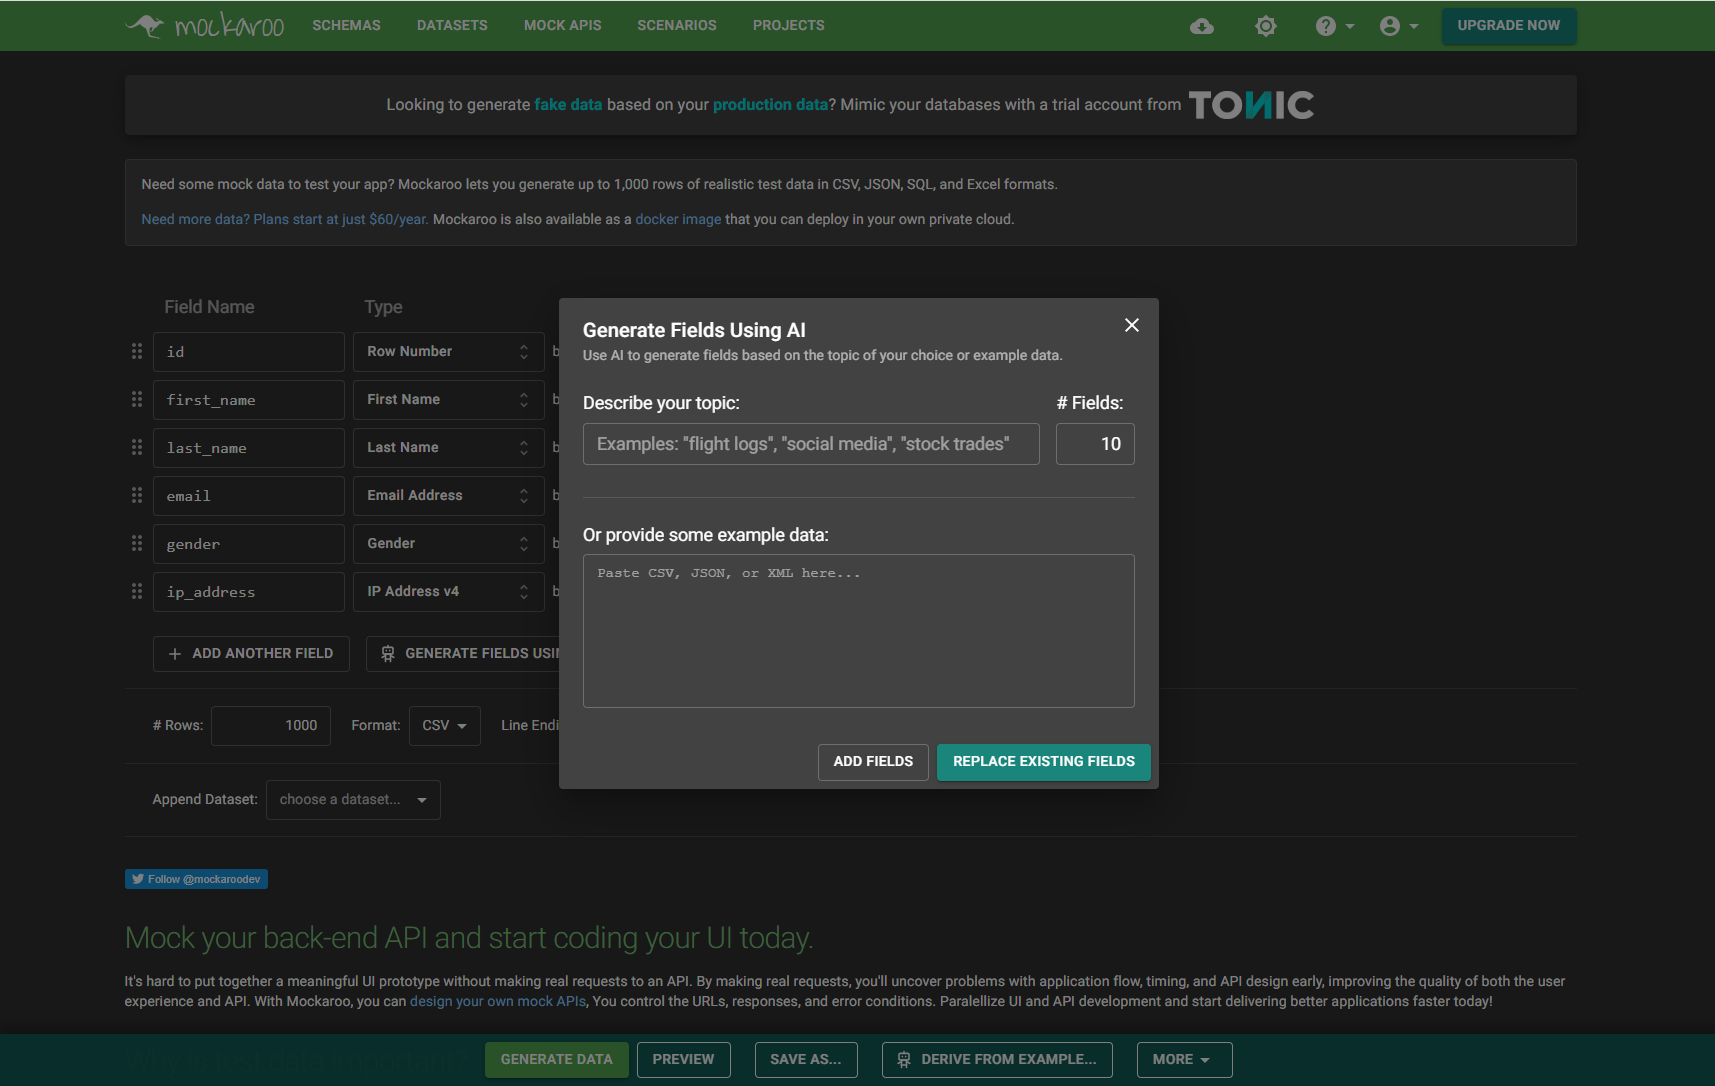The image size is (1715, 1086).
Task: Open the help question mark menu
Action: 1334,26
